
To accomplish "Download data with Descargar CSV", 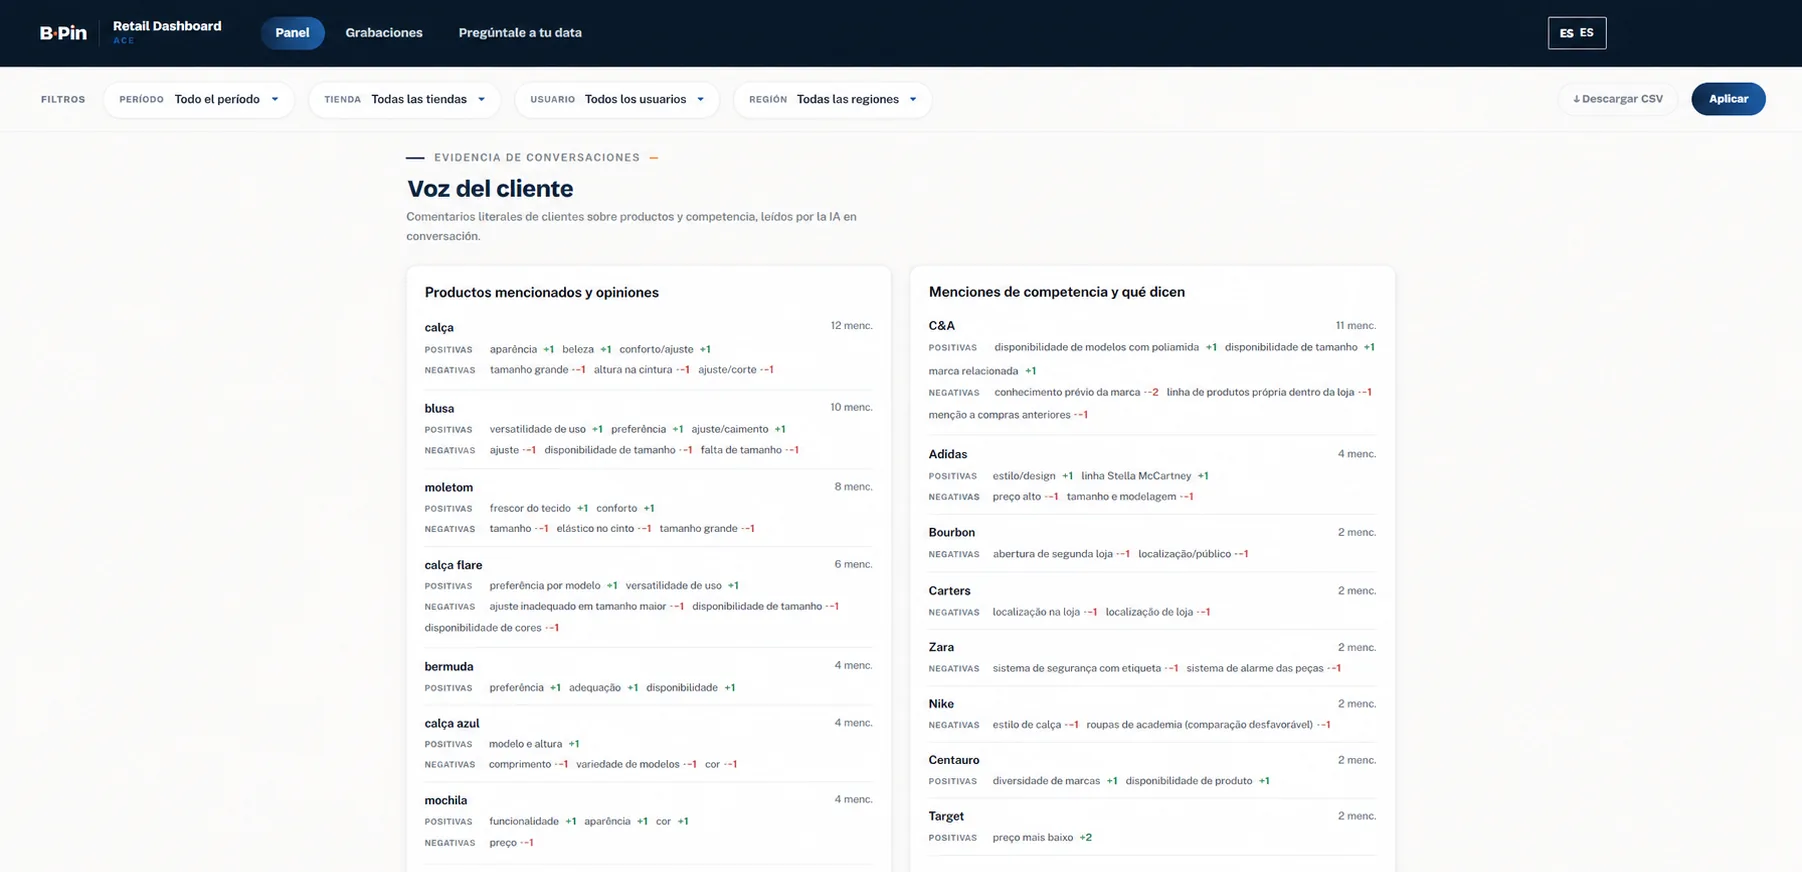I will 1617,99.
